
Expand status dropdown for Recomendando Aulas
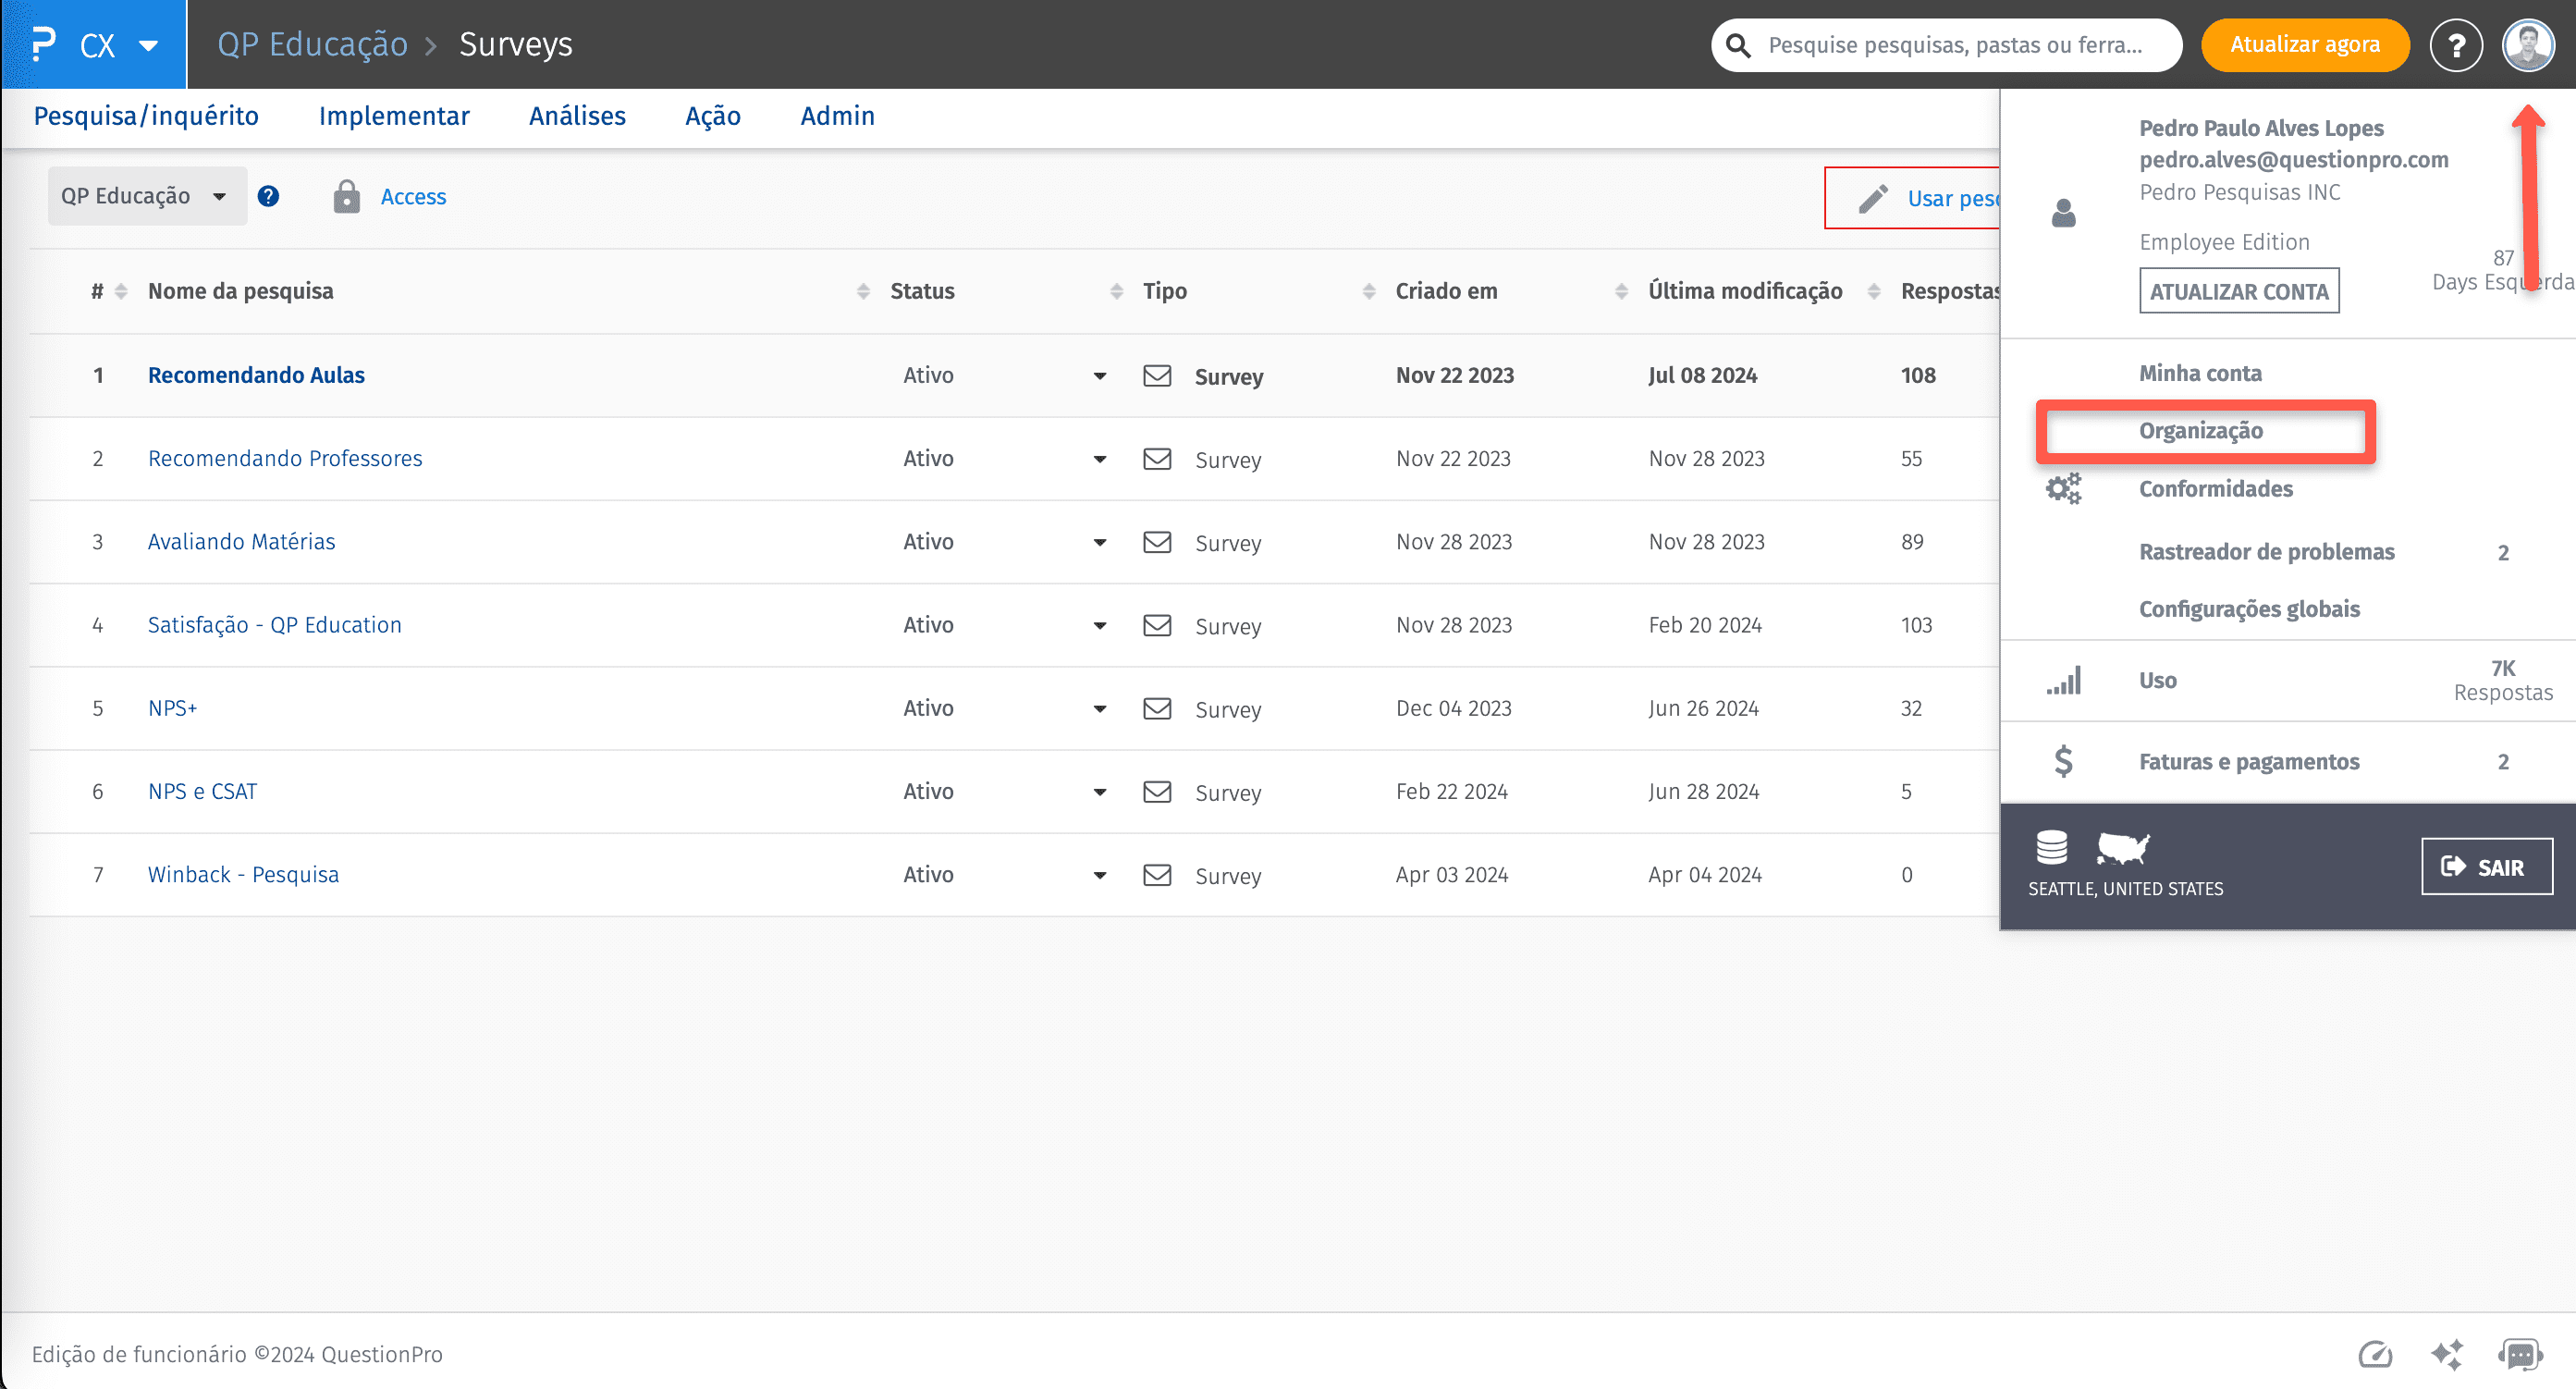click(1099, 376)
